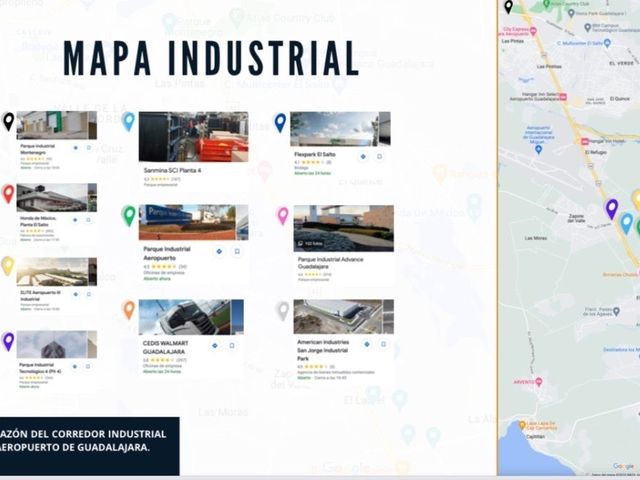Screen dimensions: 640x480
Task: Save Parque Industrial Aeropuerto with bookmark icon
Action: (237, 251)
